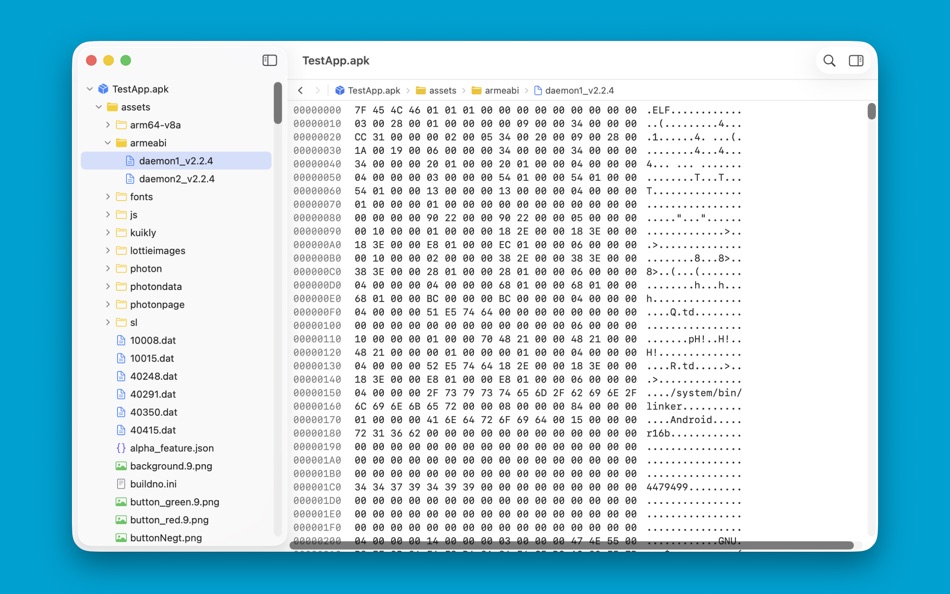The height and width of the screenshot is (594, 950).
Task: Click the hex view horizontal scrollbar
Action: 571,546
